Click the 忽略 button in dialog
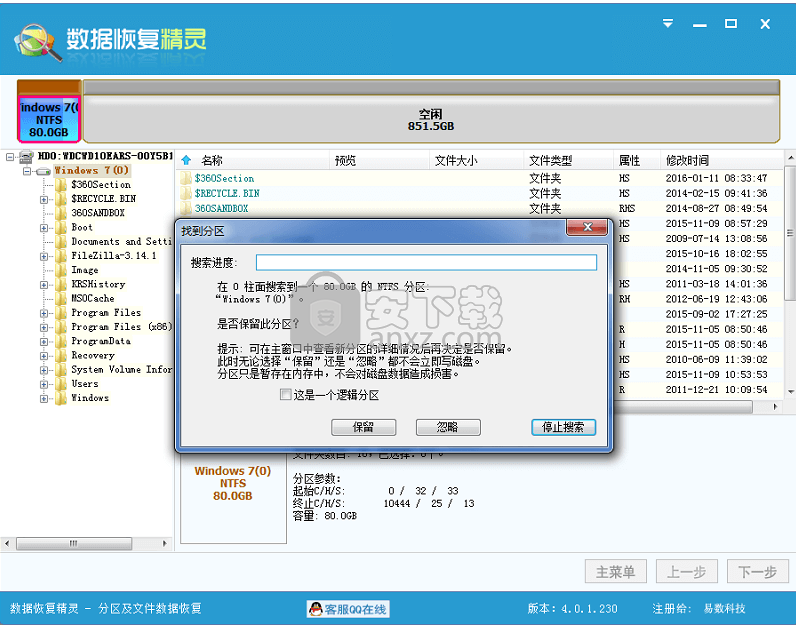 pos(448,427)
